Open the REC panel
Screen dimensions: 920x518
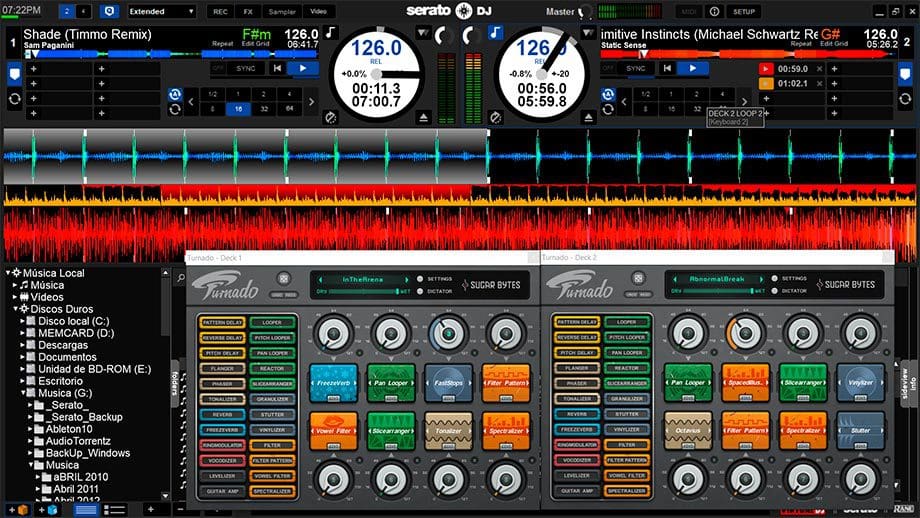click(220, 11)
